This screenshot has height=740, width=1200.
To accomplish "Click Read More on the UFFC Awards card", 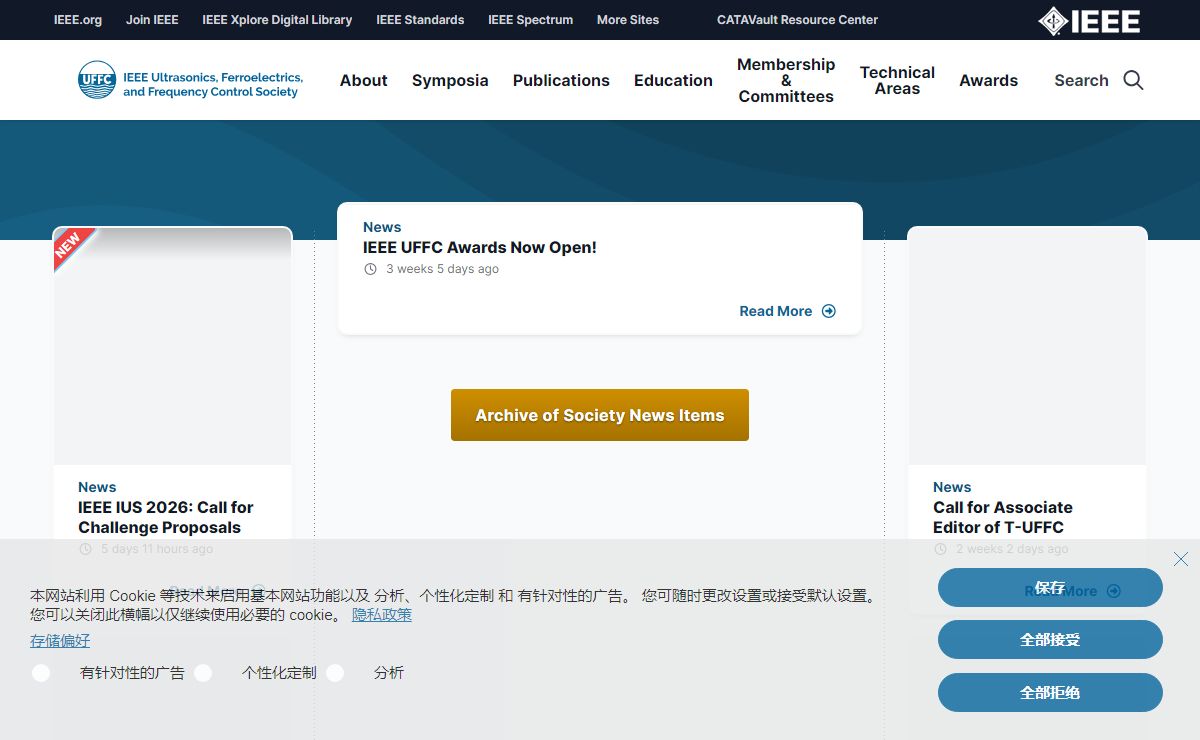I will (776, 311).
